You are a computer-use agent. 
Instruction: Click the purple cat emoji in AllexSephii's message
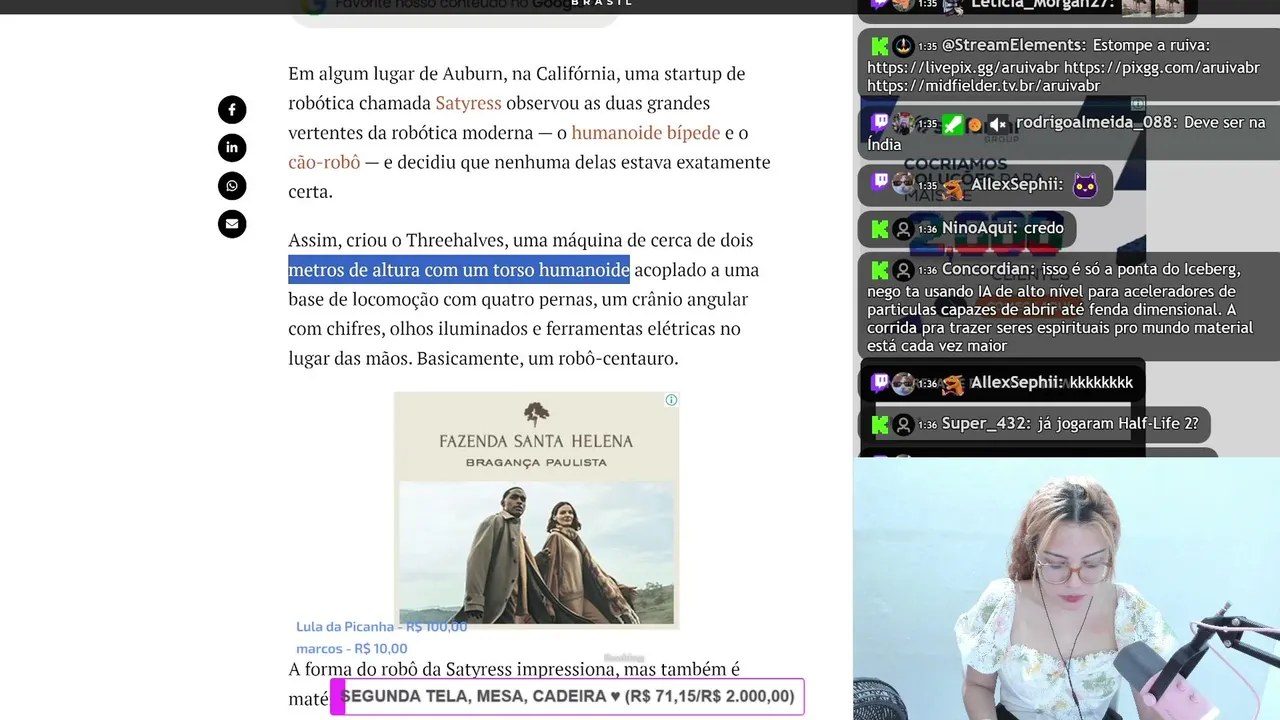[1085, 185]
